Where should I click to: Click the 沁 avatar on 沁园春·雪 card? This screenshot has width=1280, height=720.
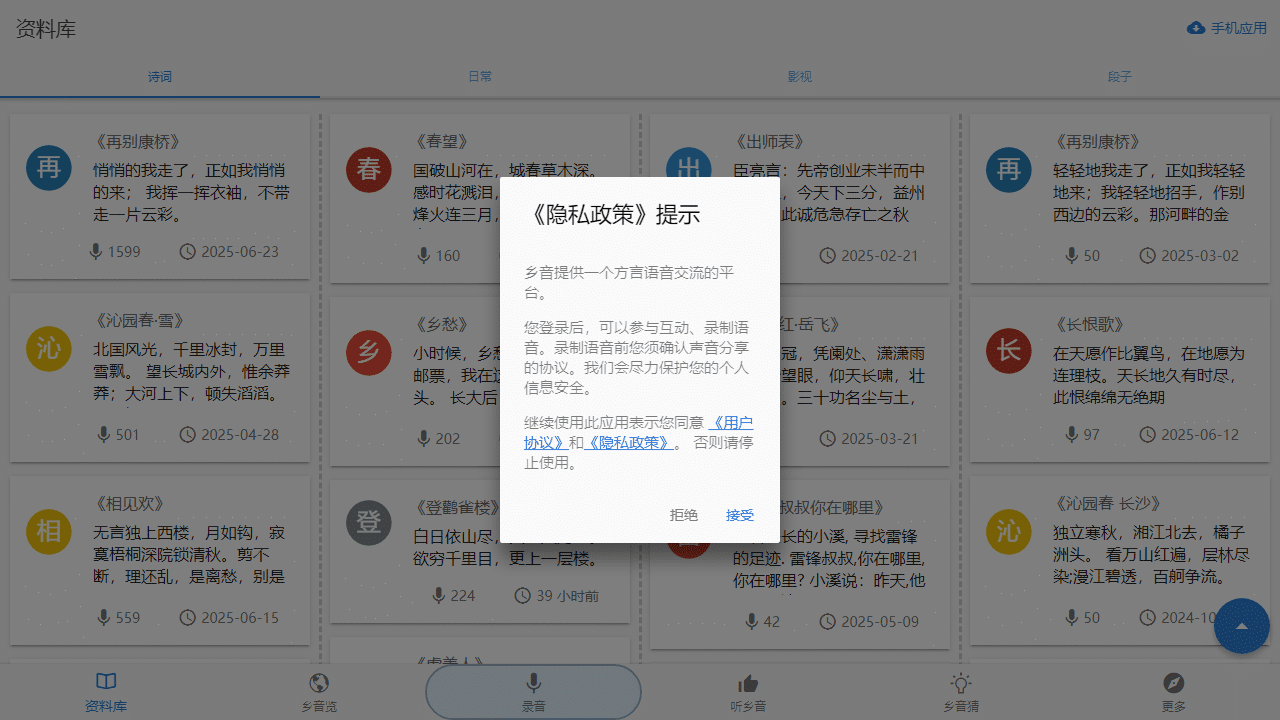pos(49,349)
